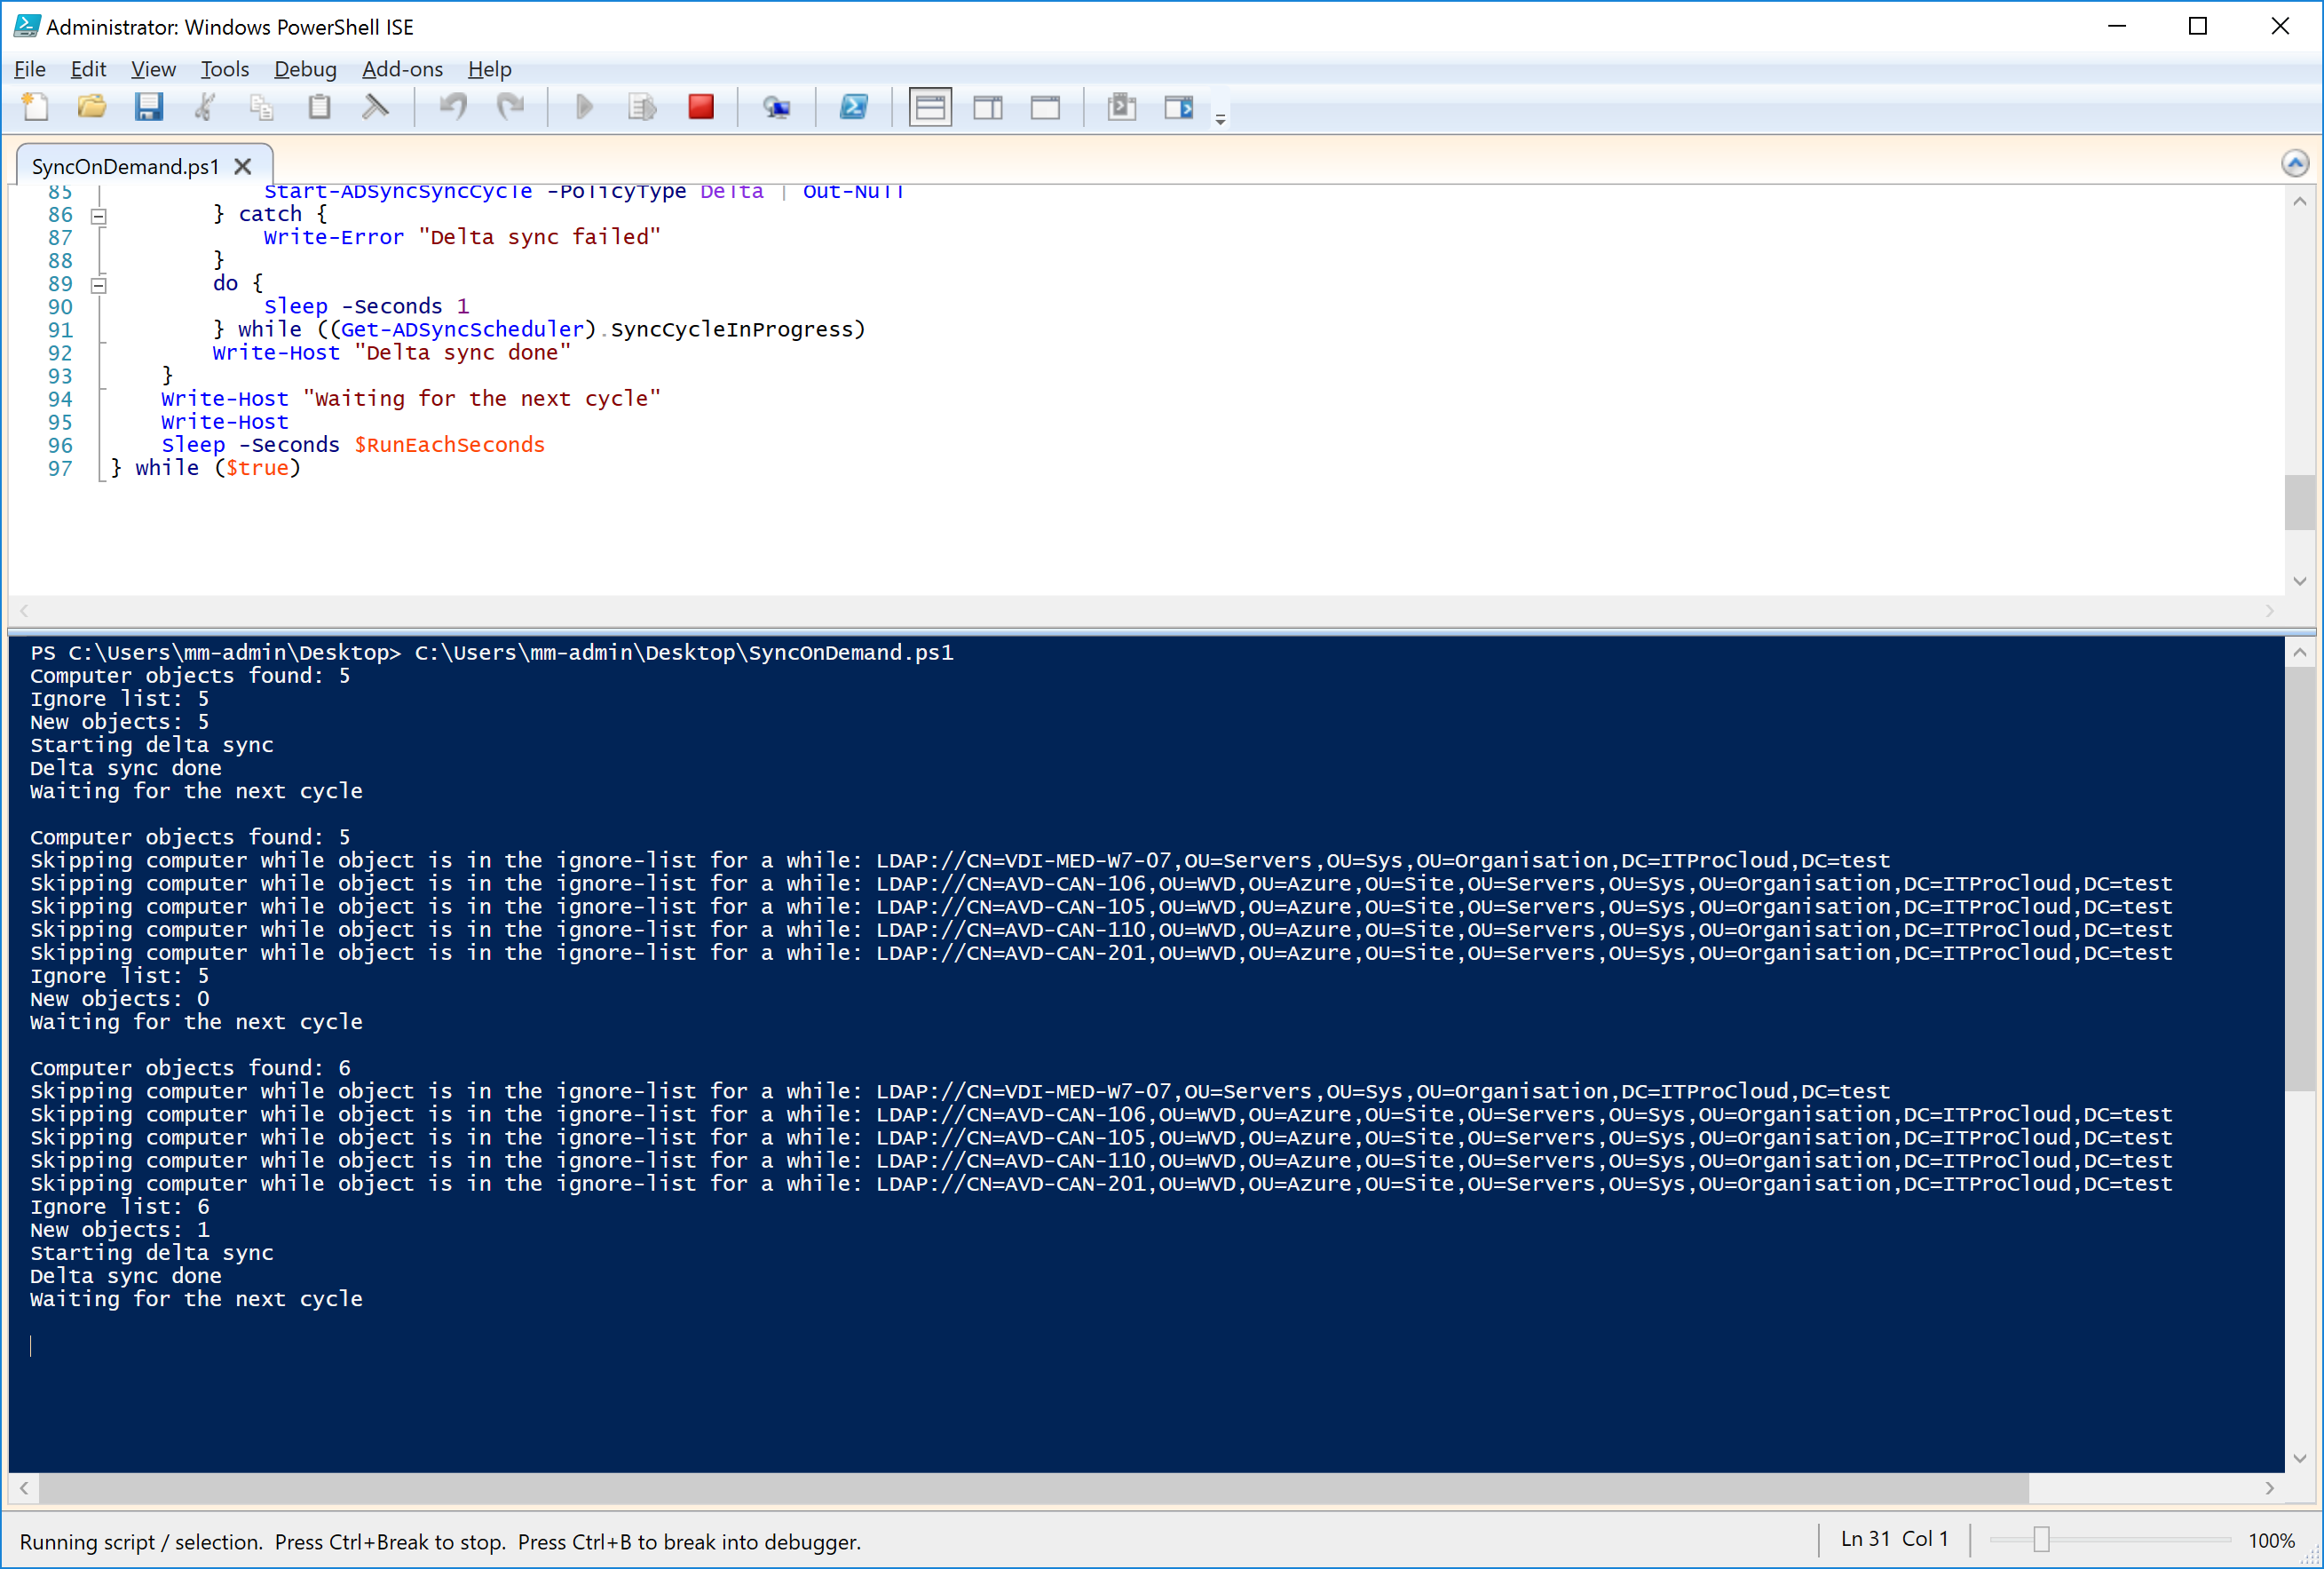Toggle Show Script Pane Top layout
Viewport: 2324px width, 1569px height.
(930, 106)
